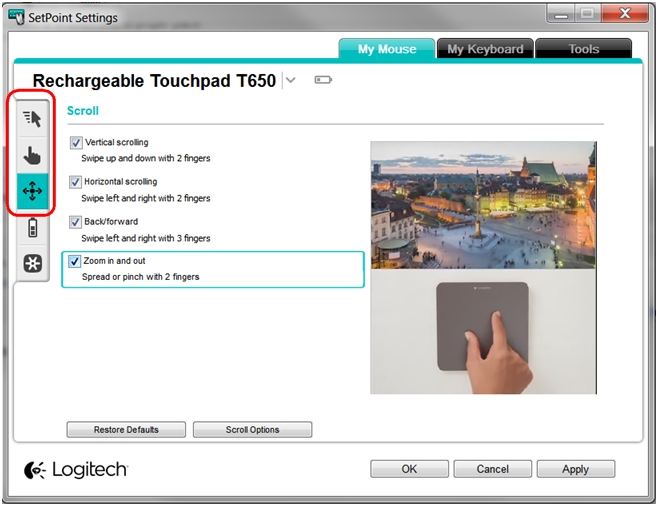Click the city square preview image
Viewport: 658px width, 506px height.
(483, 205)
